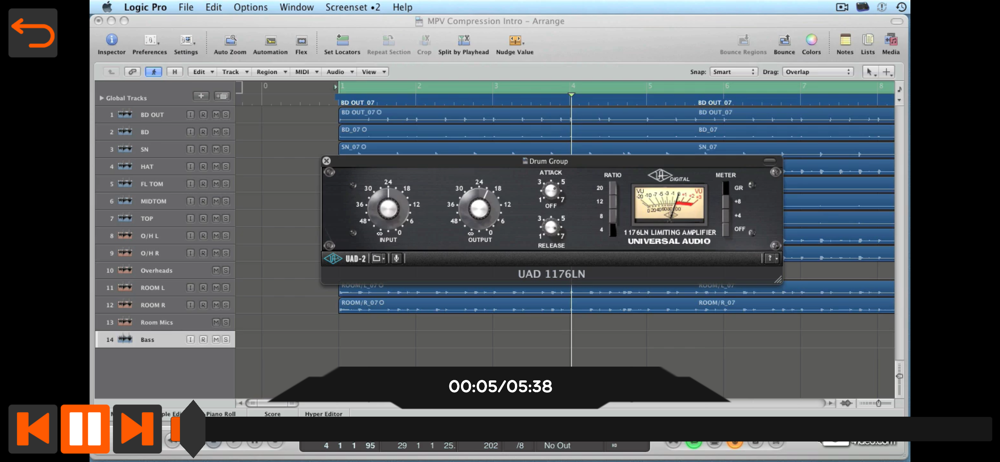Solo the Room Mics track

(225, 322)
